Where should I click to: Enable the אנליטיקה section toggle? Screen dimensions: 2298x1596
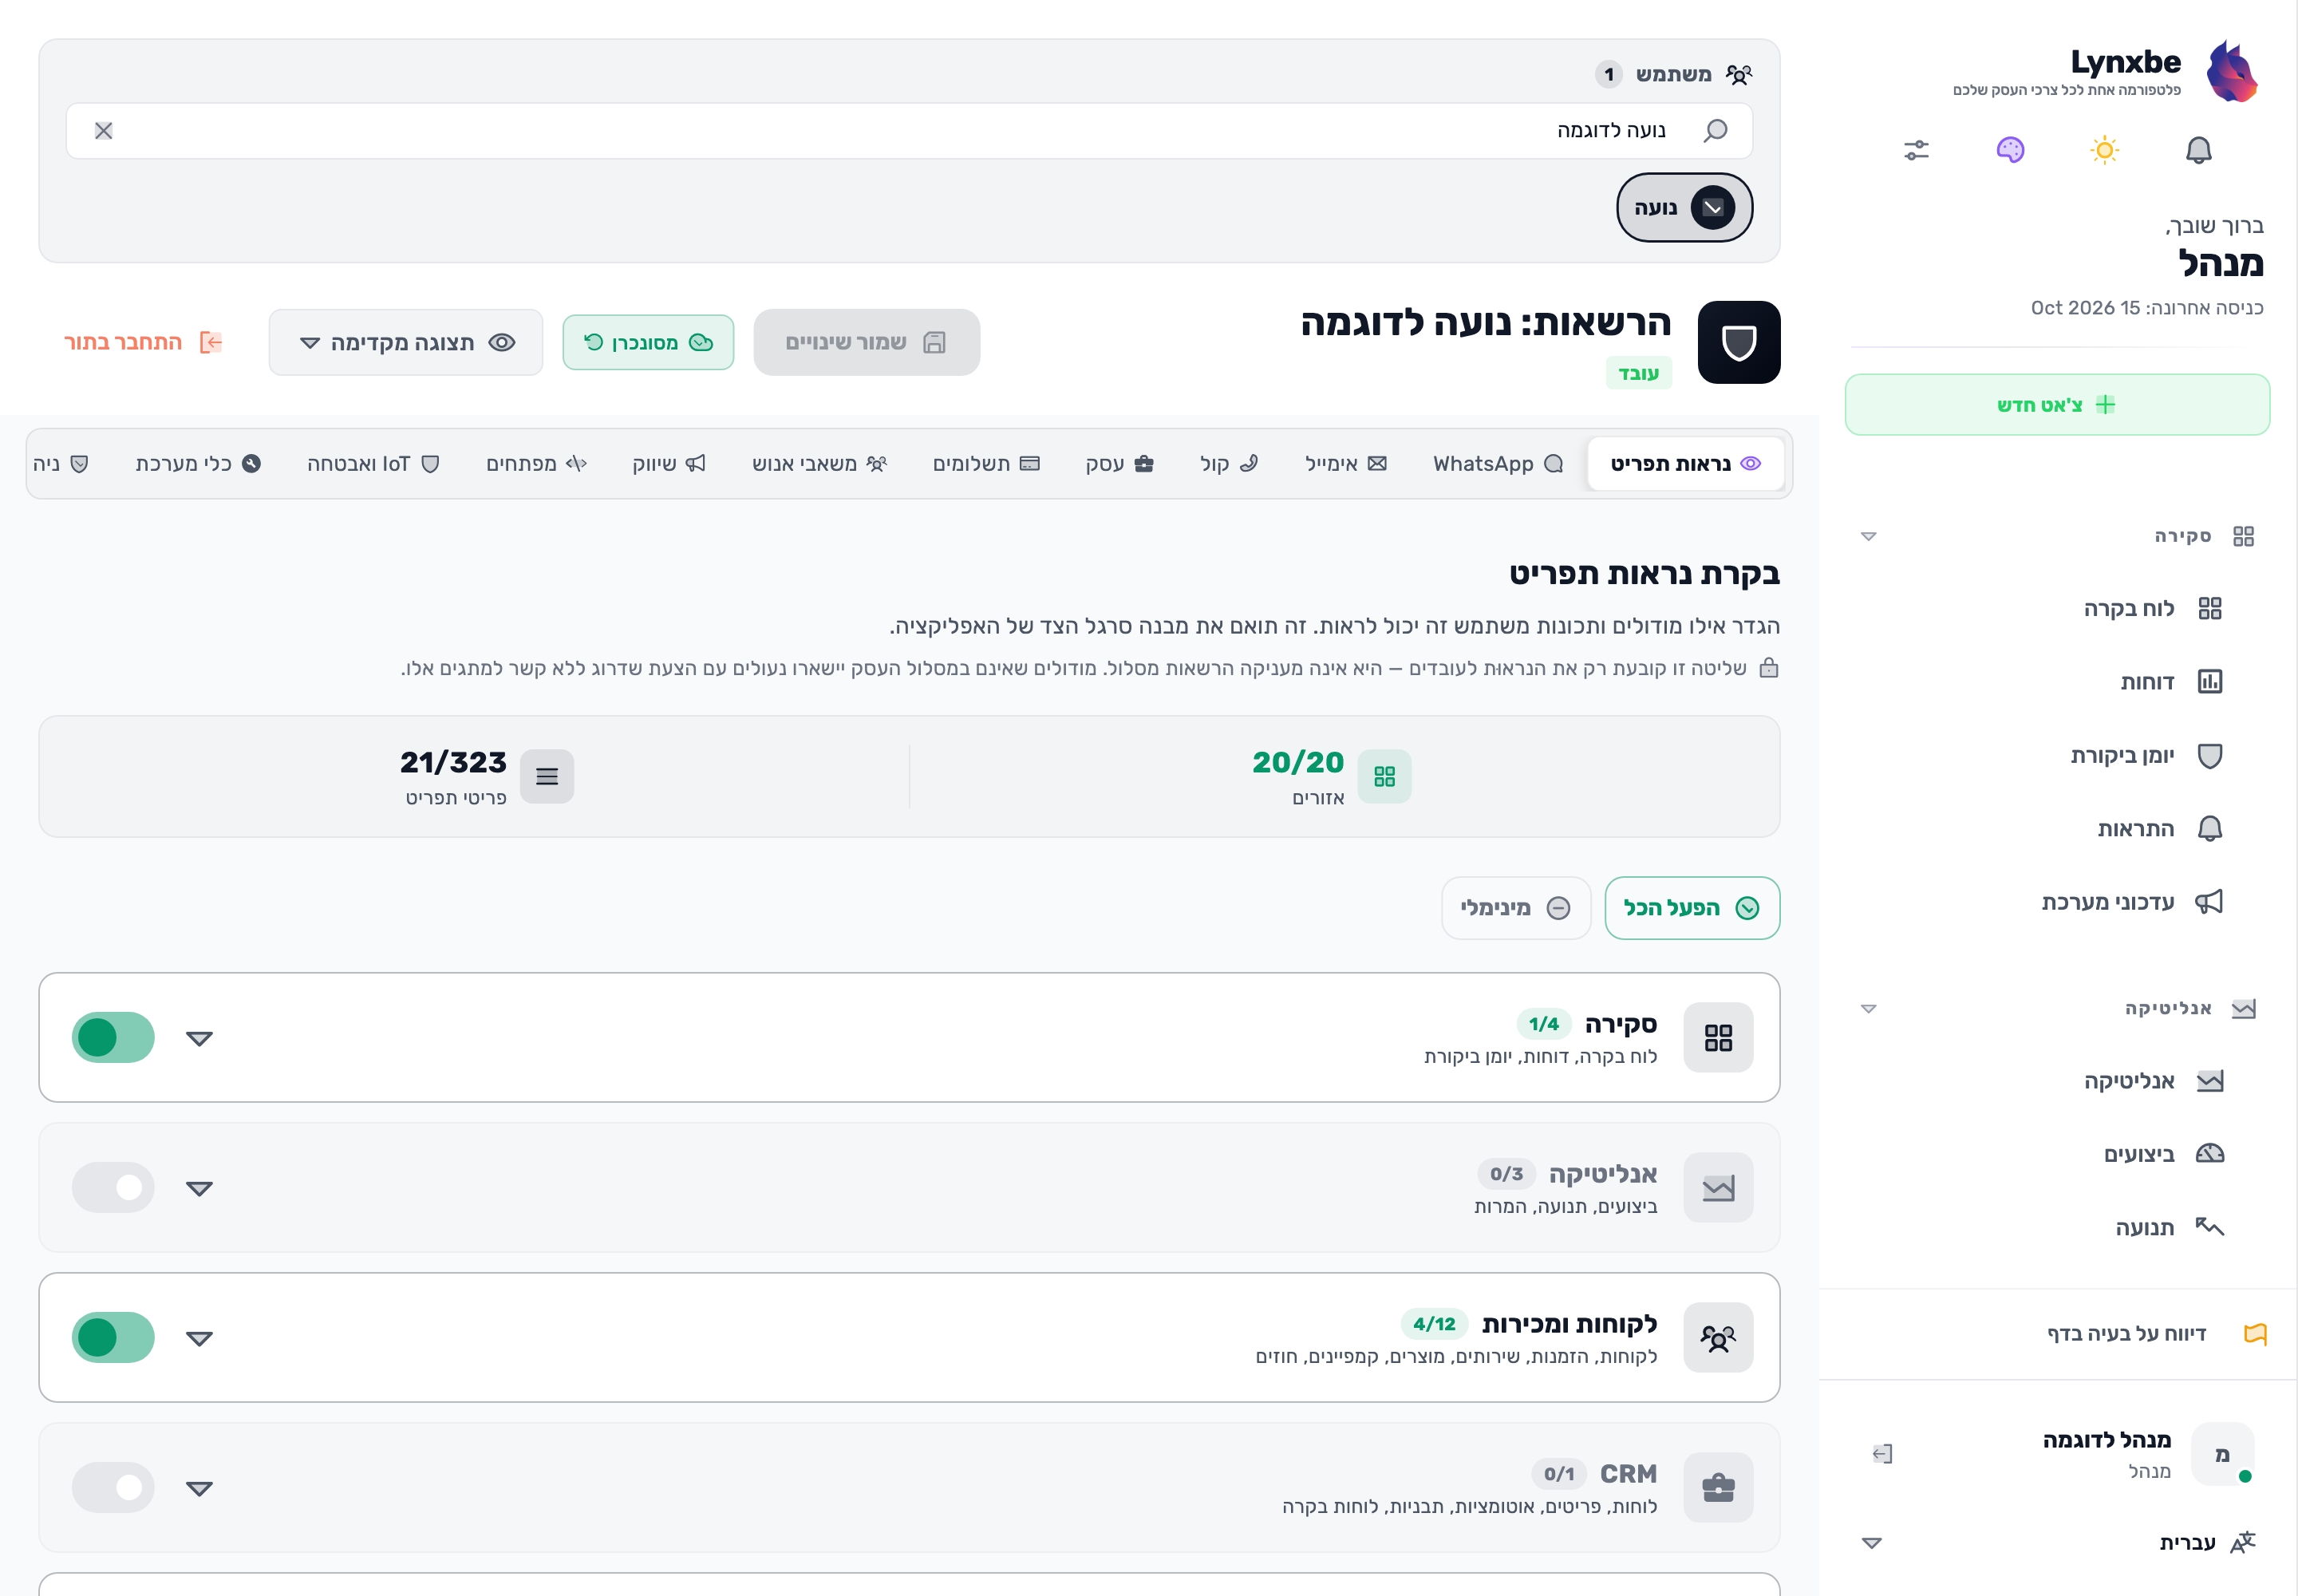click(x=113, y=1188)
